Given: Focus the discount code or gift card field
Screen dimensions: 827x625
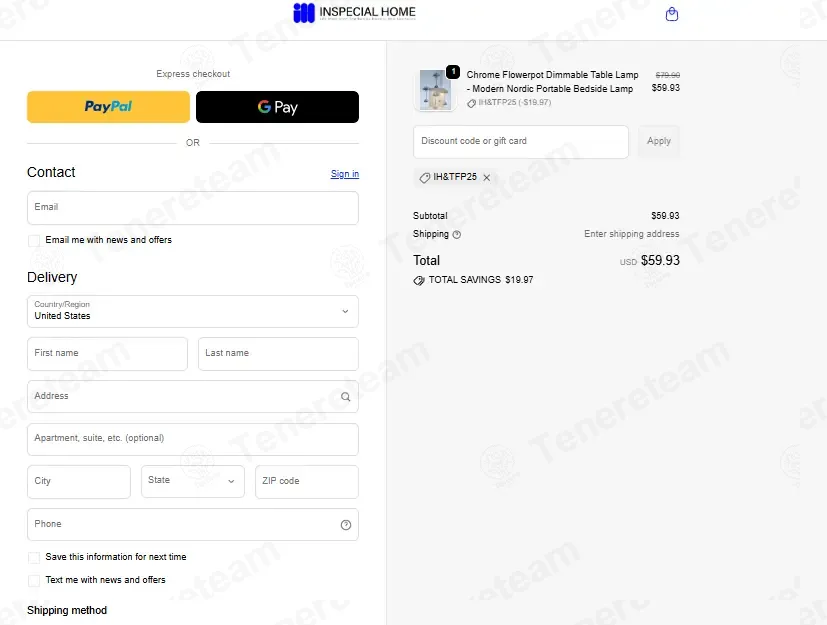Looking at the screenshot, I should (x=521, y=142).
